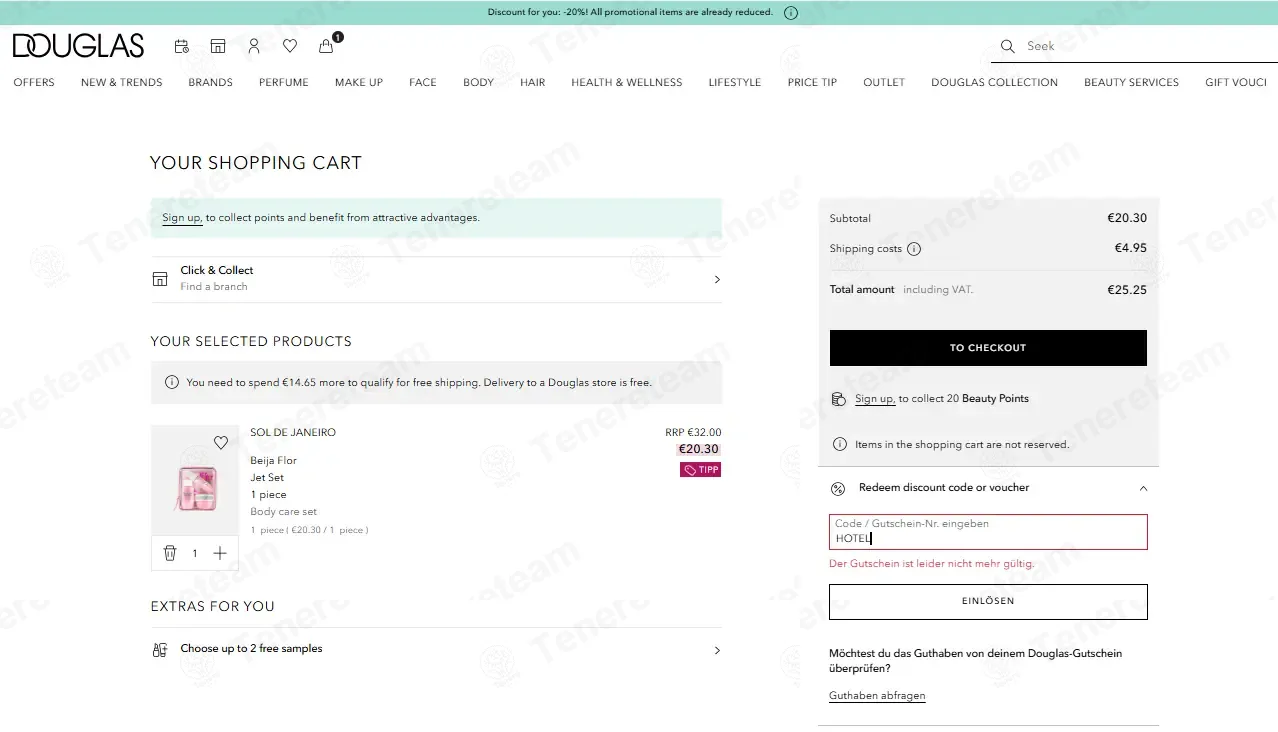Open the wishlist heart icon in header

(290, 46)
